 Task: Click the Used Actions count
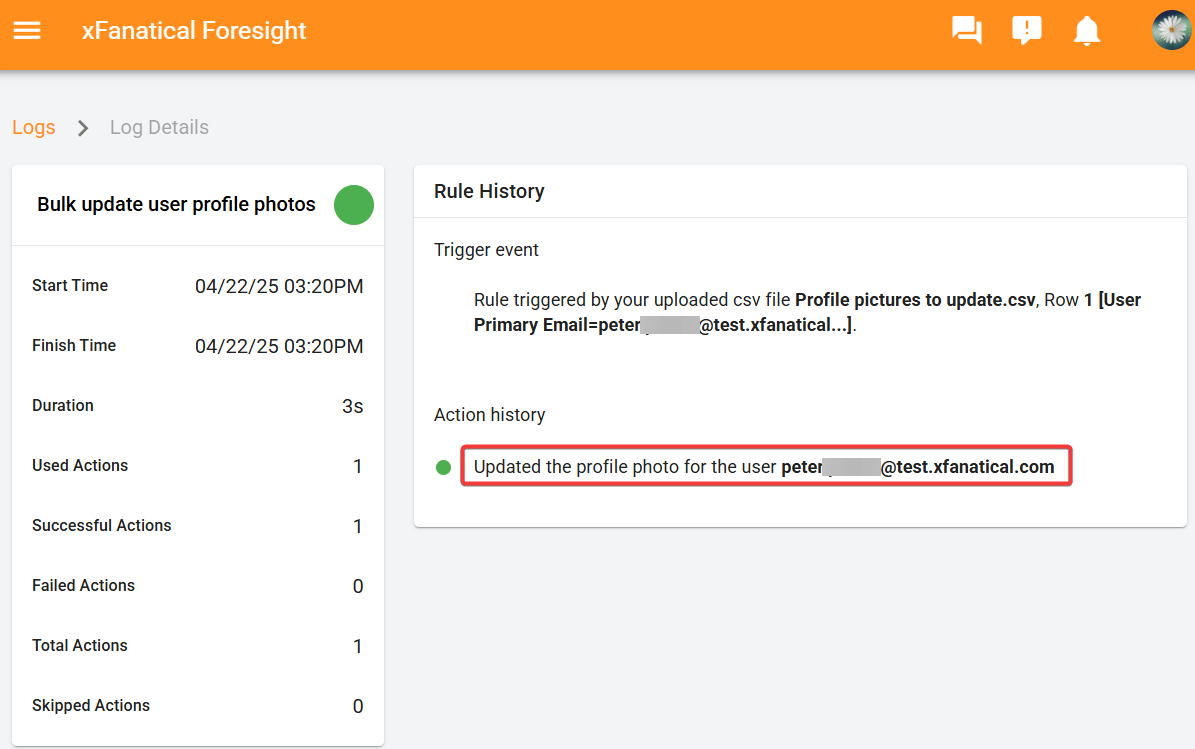coord(357,466)
